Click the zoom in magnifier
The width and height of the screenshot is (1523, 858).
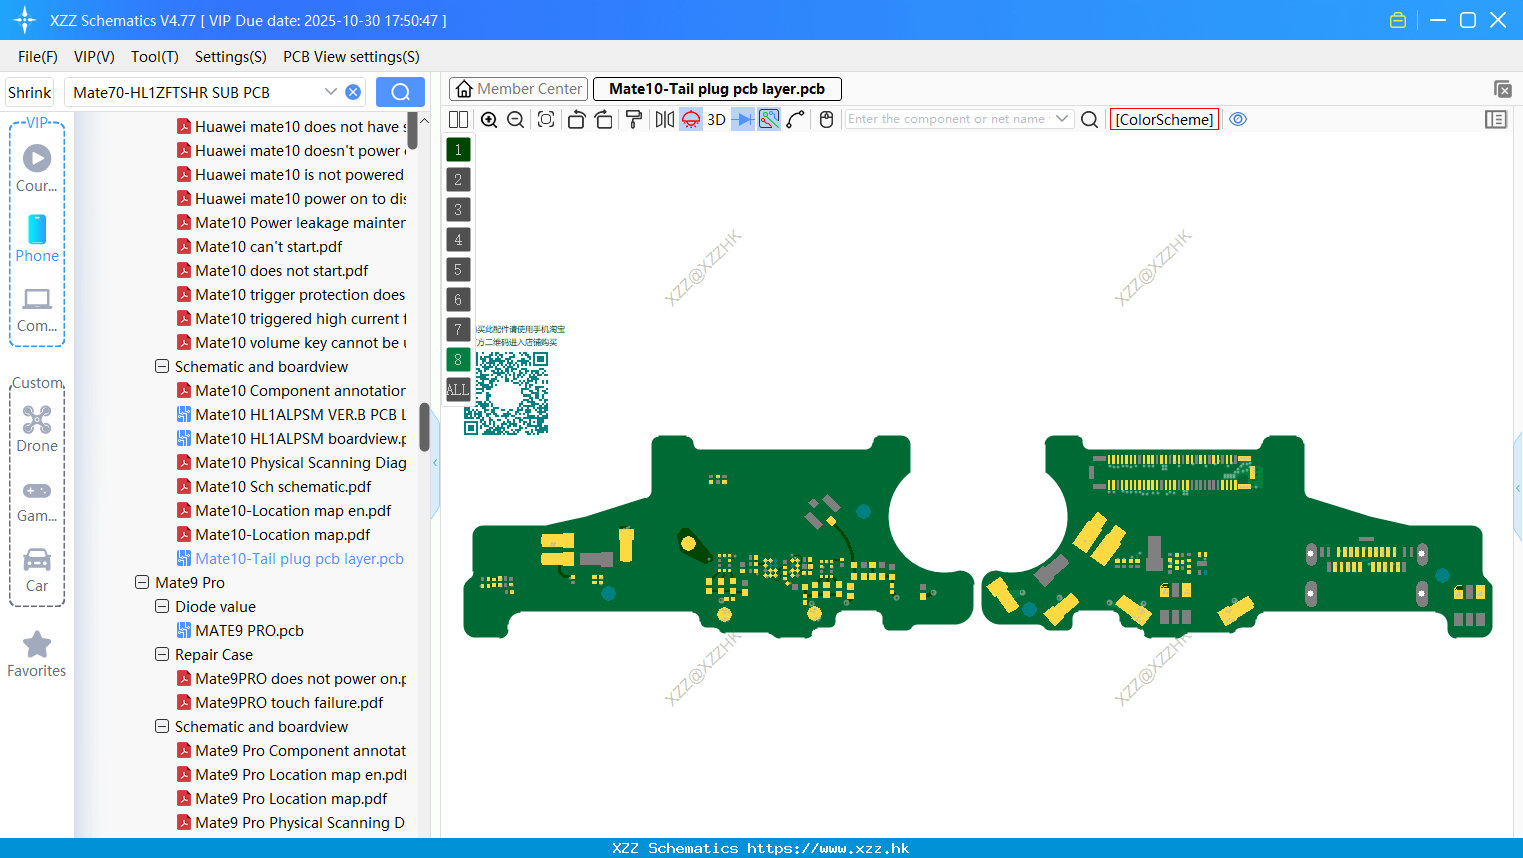click(489, 119)
